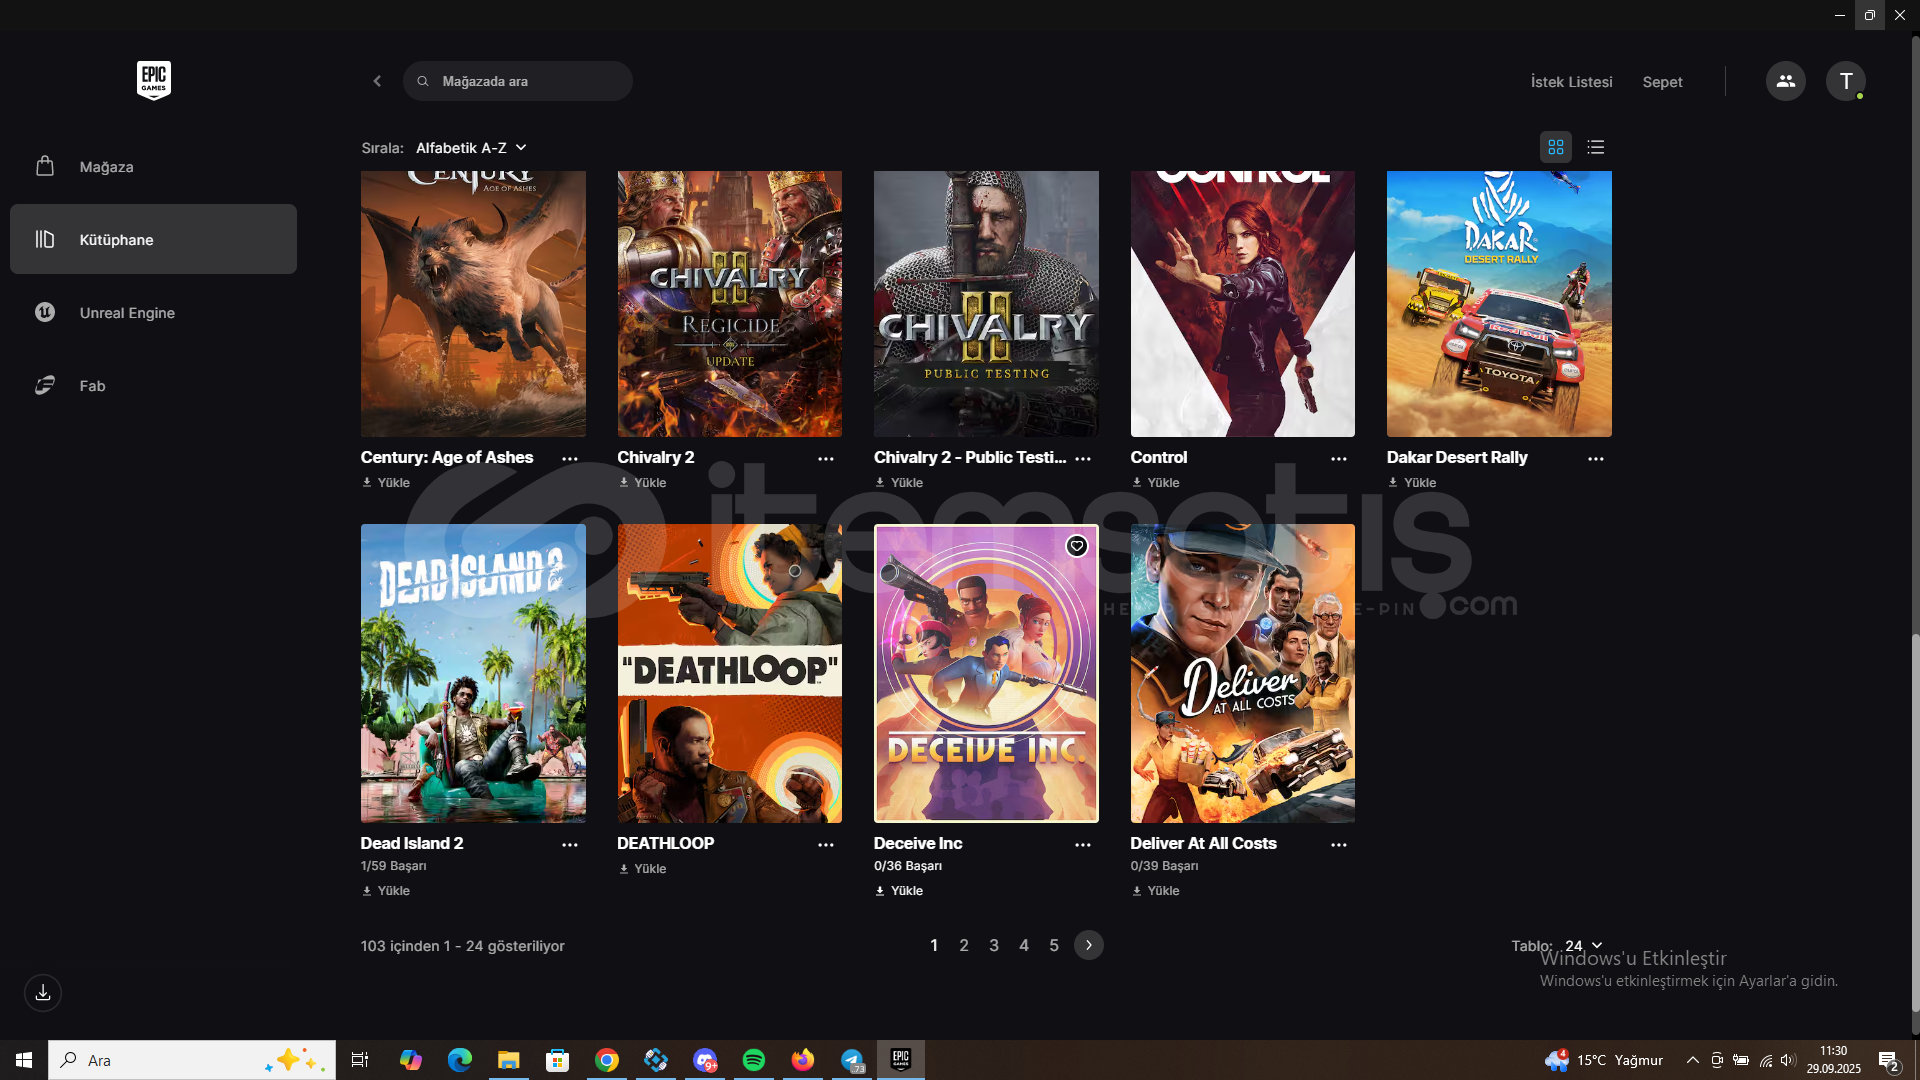Open the downloads icon at sidebar bottom
The image size is (1920, 1080).
click(43, 993)
